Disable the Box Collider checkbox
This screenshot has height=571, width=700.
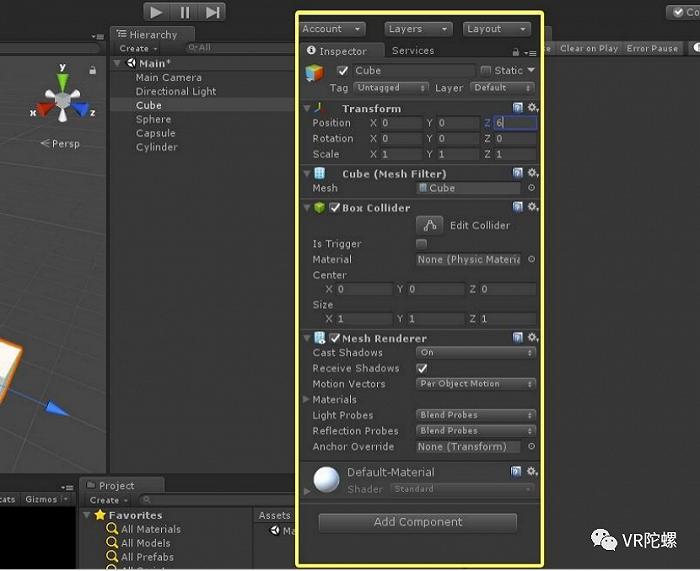tap(334, 208)
